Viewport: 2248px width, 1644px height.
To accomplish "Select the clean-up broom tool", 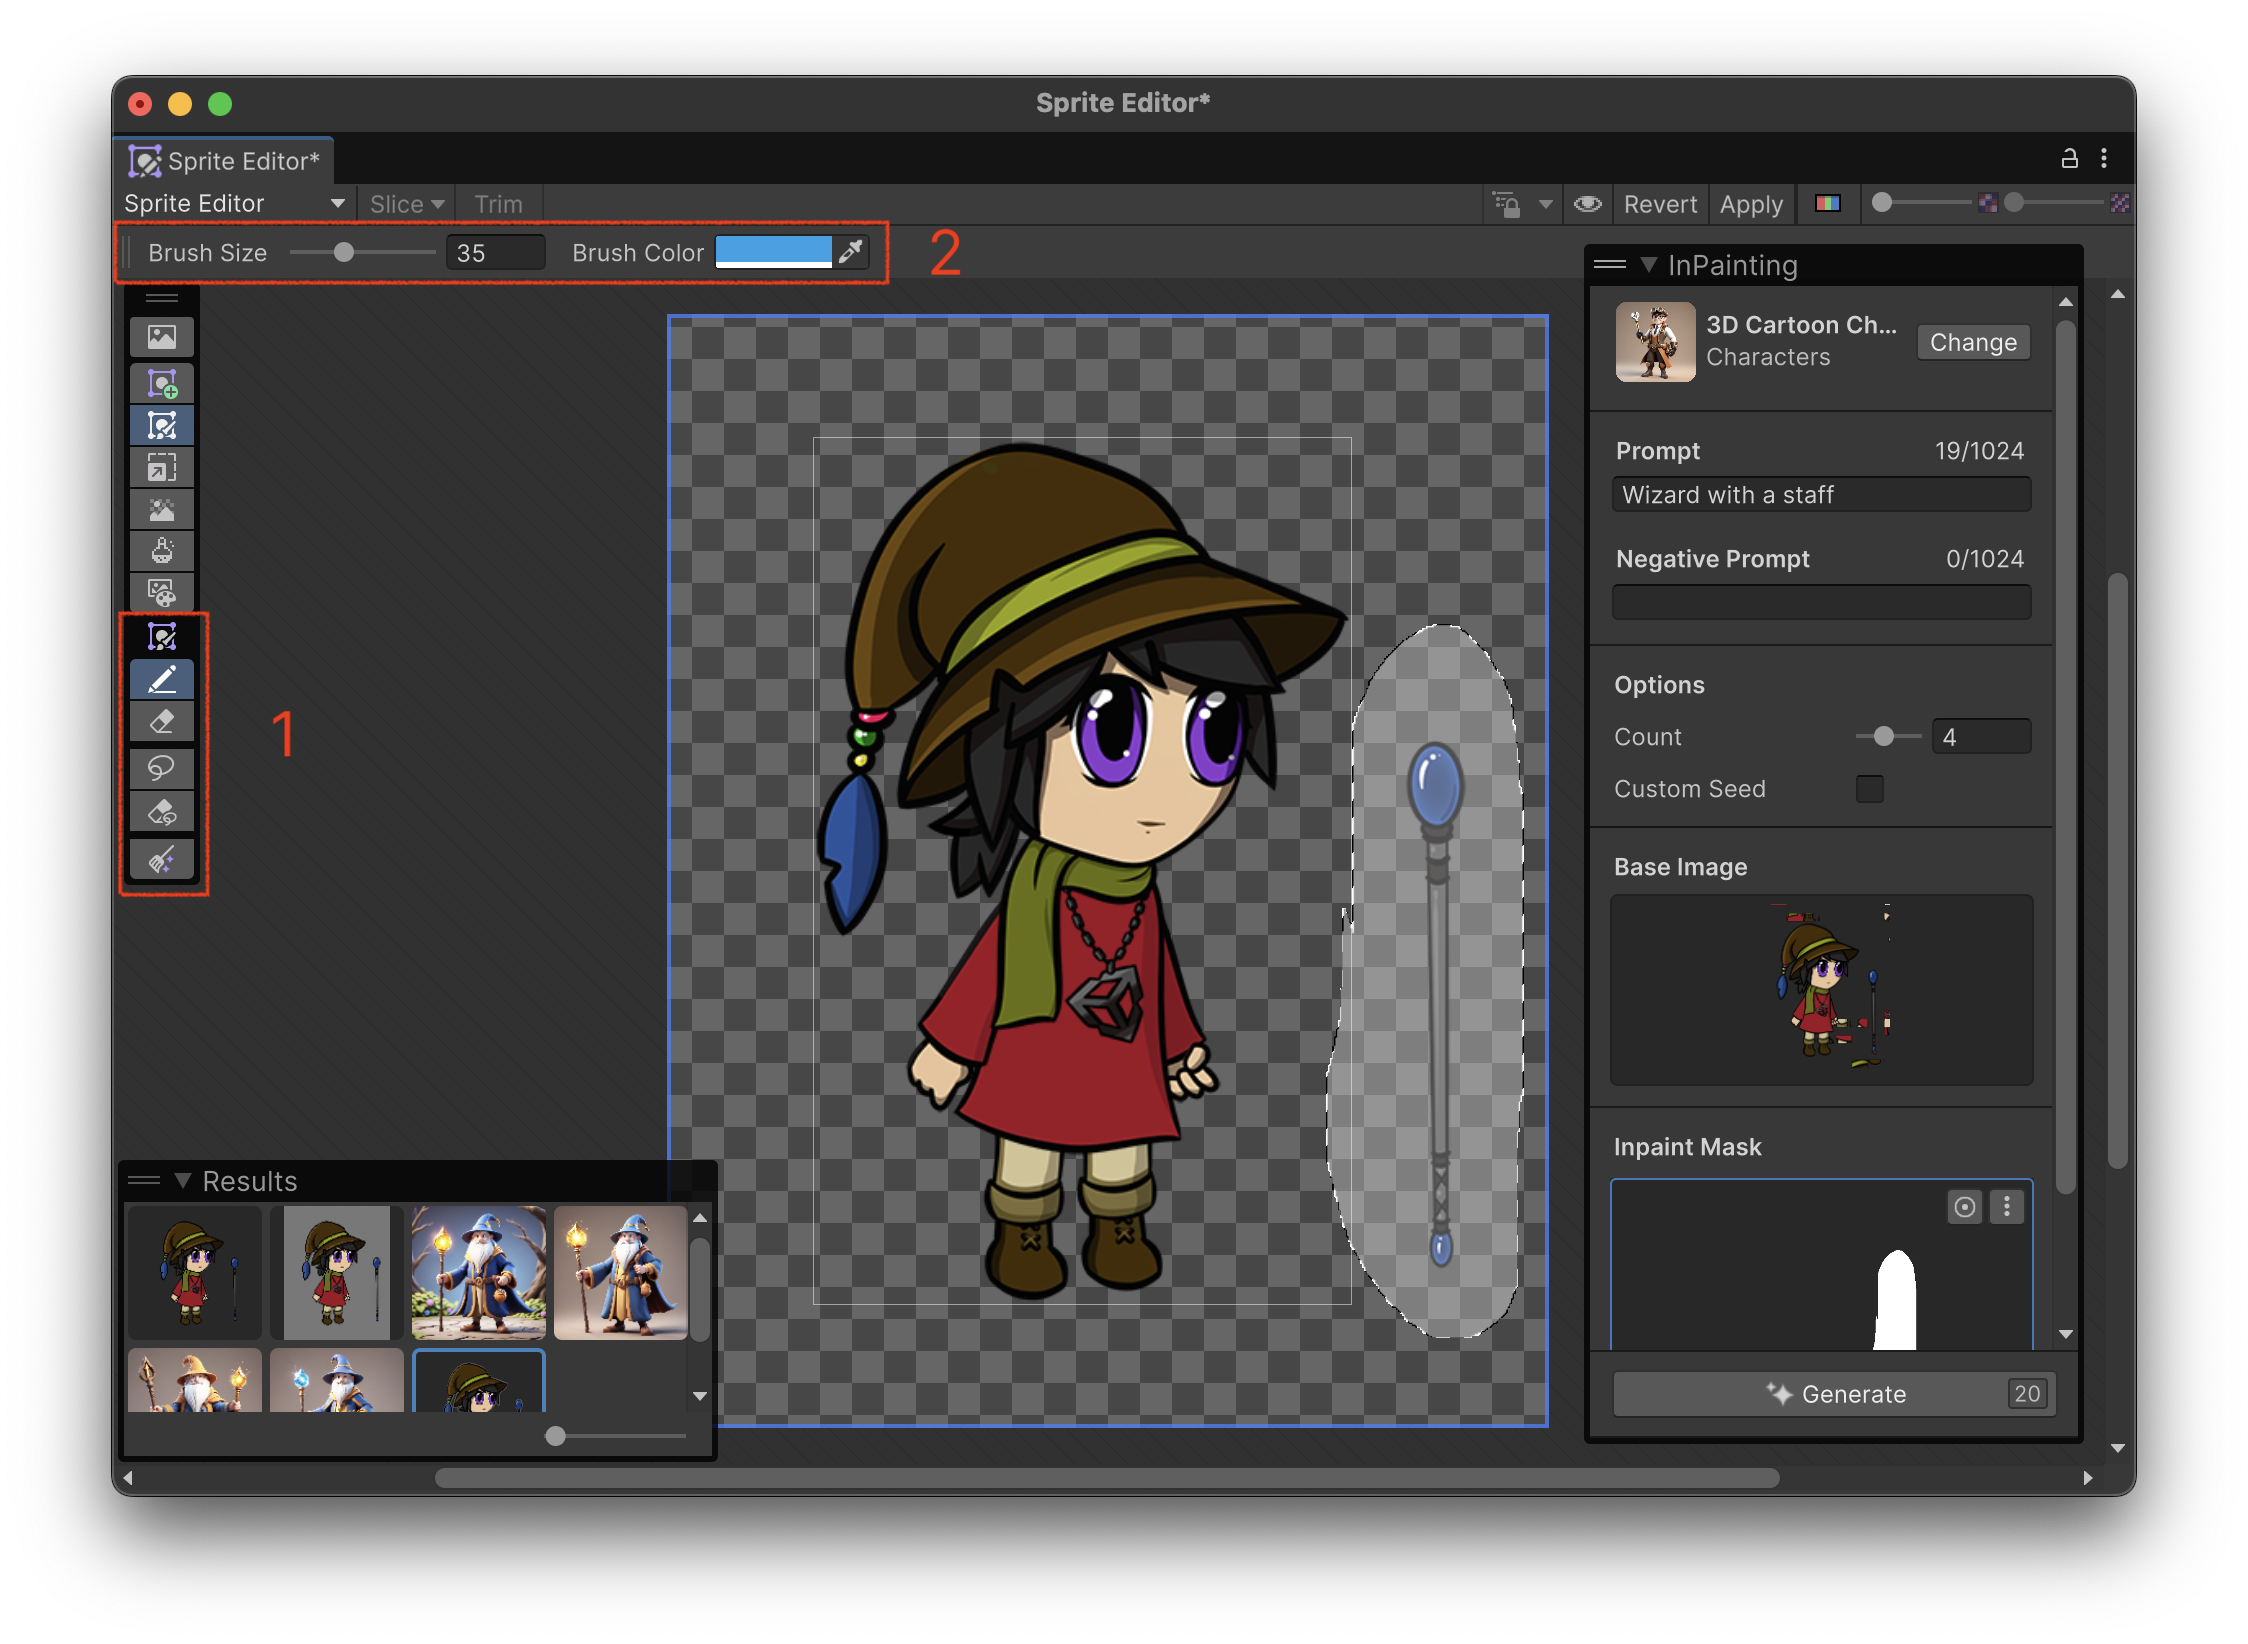I will 163,858.
